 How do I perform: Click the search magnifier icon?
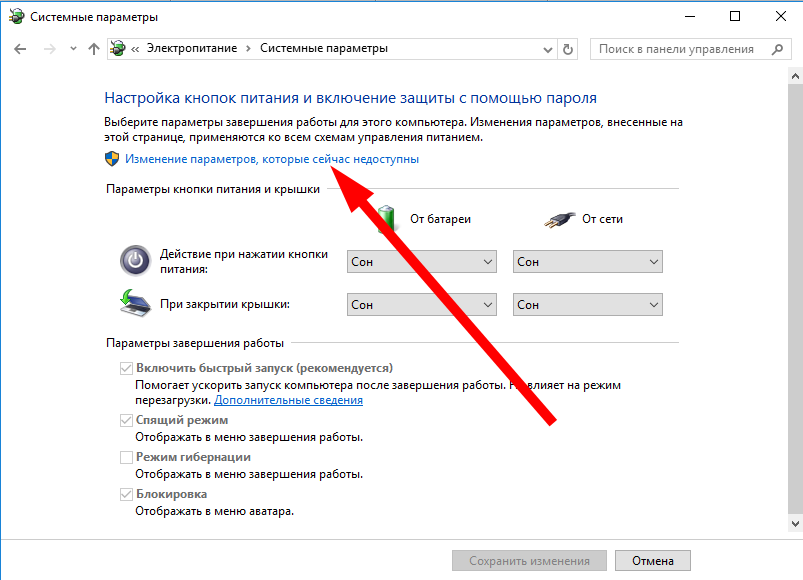[x=777, y=49]
